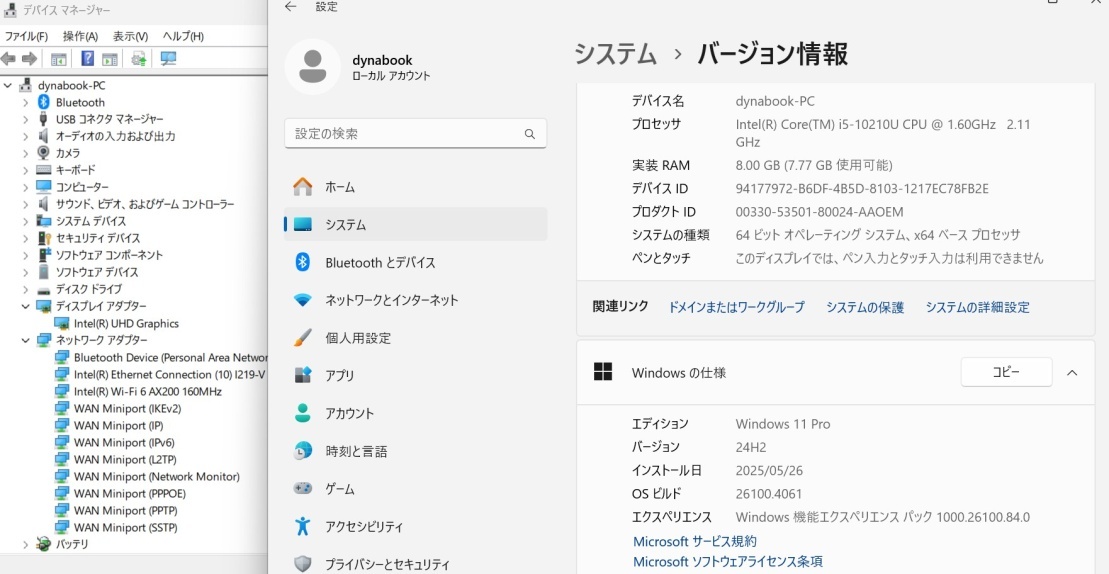The width and height of the screenshot is (1109, 574).
Task: Open the ヘルプ(H) menu
Action: click(183, 36)
